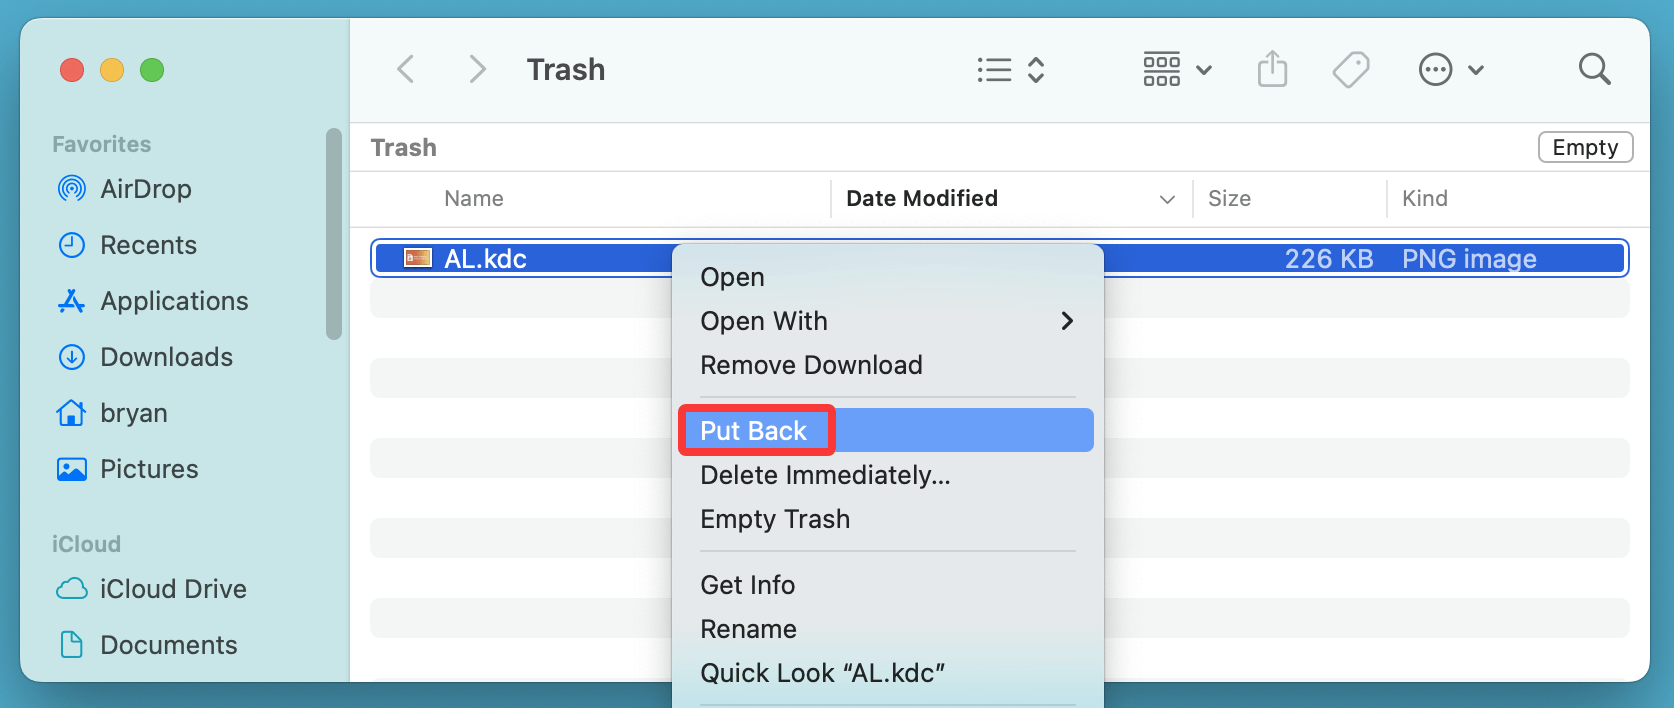Click the 226 KB size value
Viewport: 1674px width, 708px height.
tap(1329, 259)
